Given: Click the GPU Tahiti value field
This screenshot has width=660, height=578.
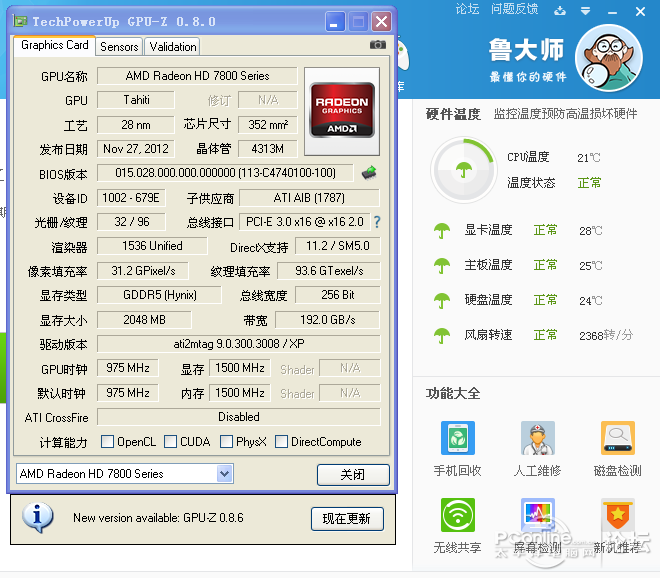Looking at the screenshot, I should pos(136,100).
